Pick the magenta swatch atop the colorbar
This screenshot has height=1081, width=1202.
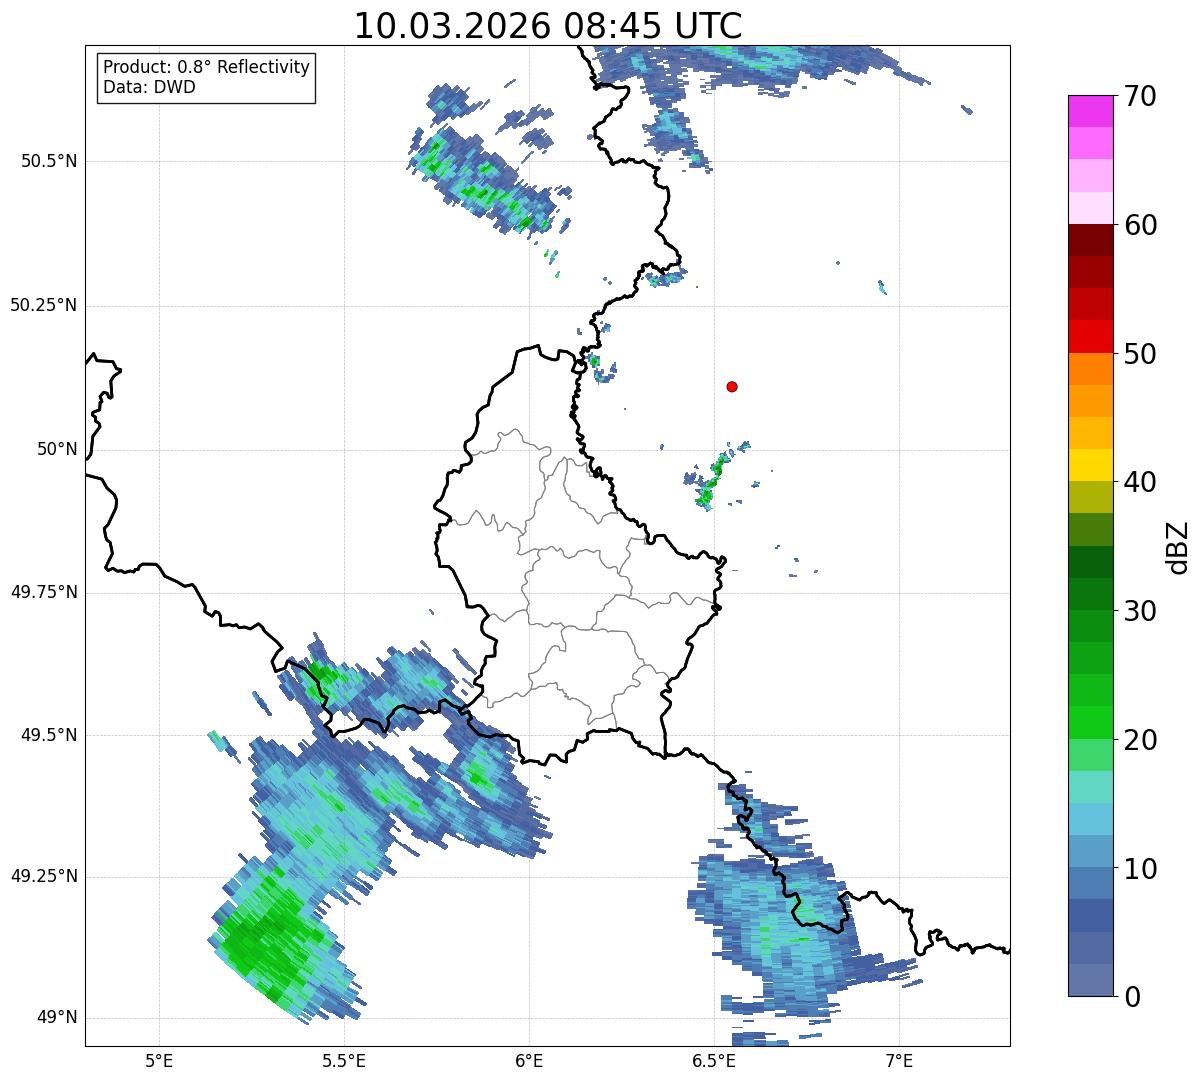(x=1091, y=111)
